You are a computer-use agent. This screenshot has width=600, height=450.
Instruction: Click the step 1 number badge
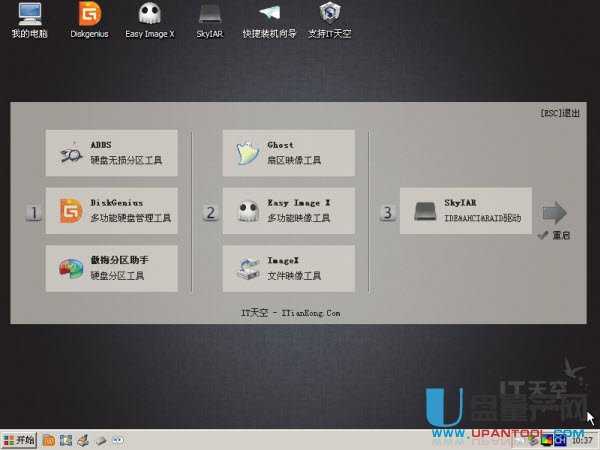(x=34, y=212)
